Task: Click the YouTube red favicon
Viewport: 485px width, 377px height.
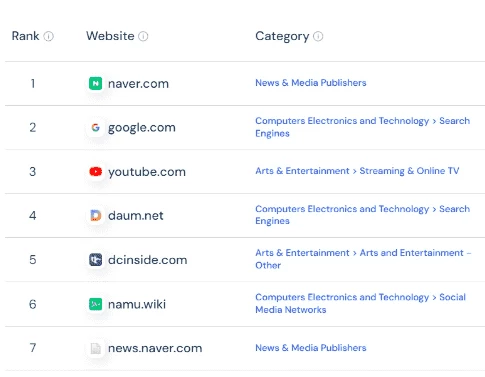Action: [x=95, y=171]
